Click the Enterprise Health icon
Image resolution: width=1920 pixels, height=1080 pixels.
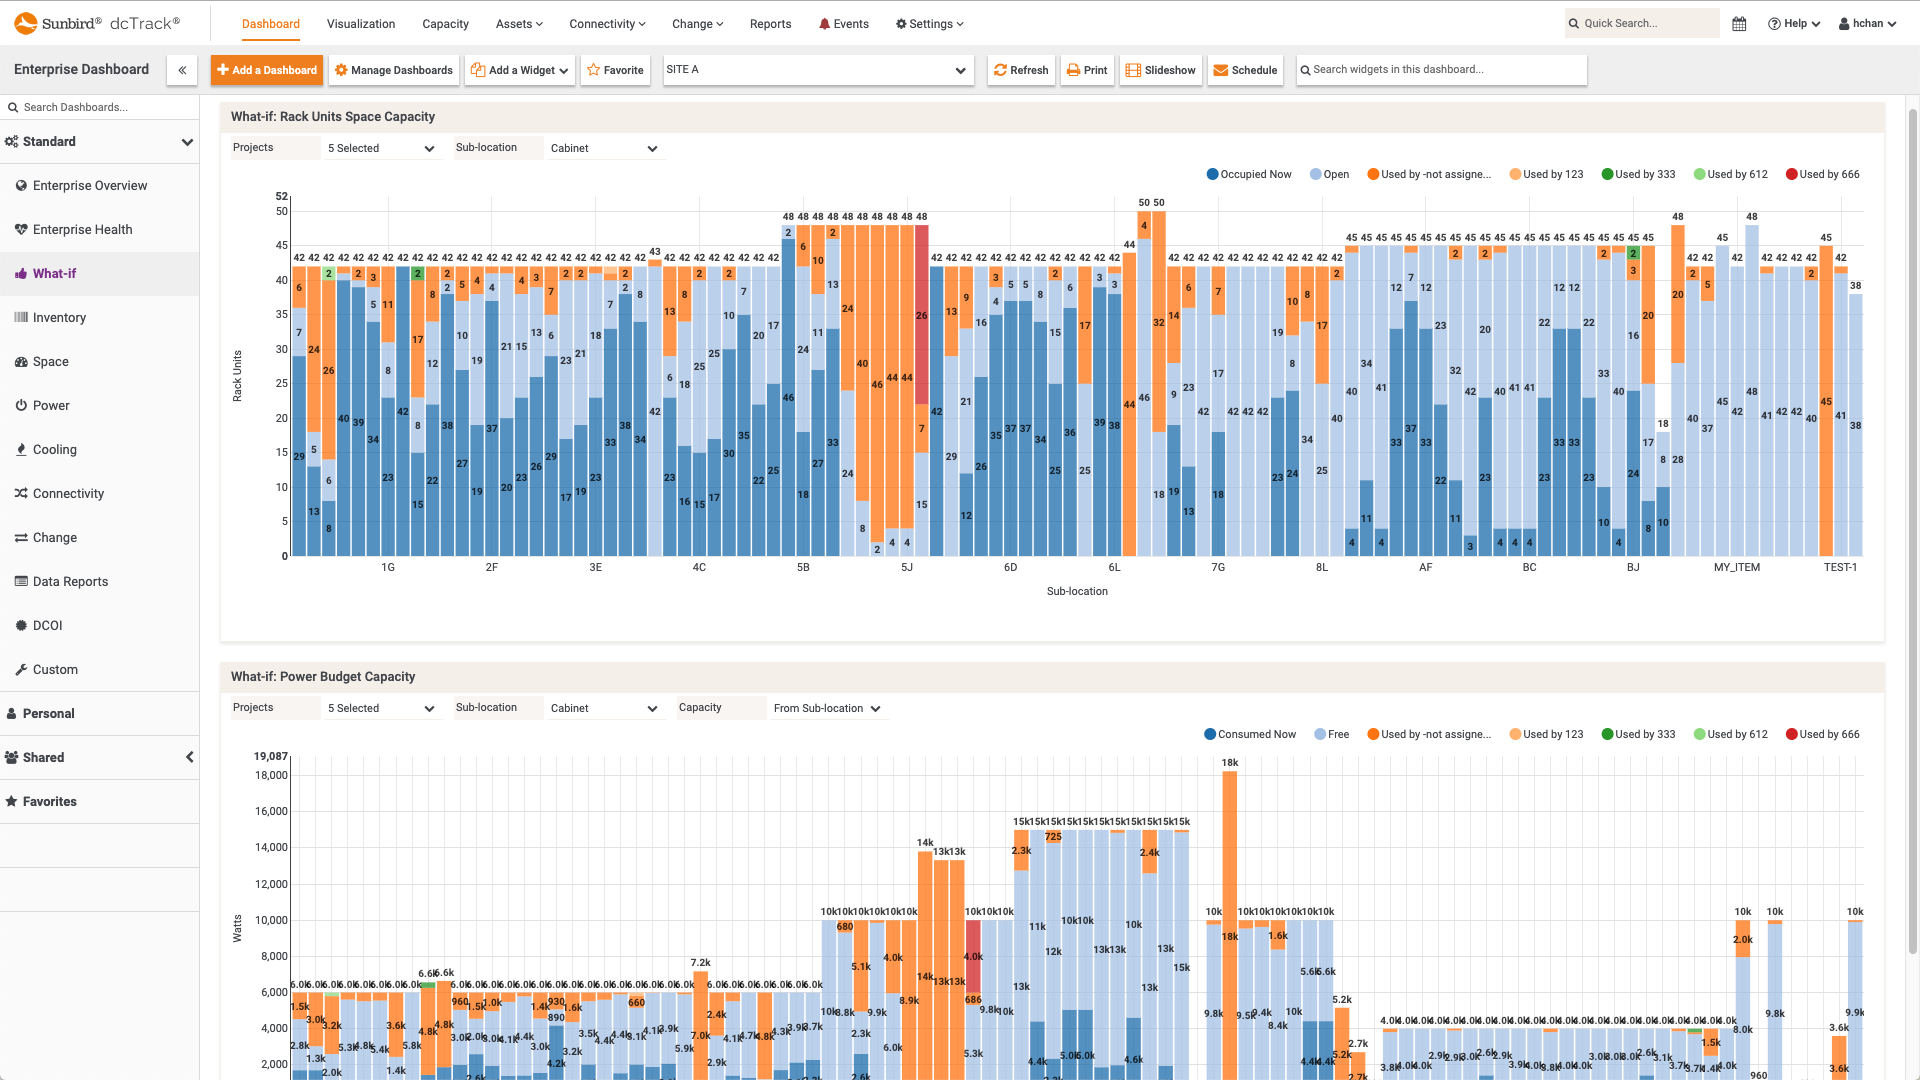pos(21,229)
